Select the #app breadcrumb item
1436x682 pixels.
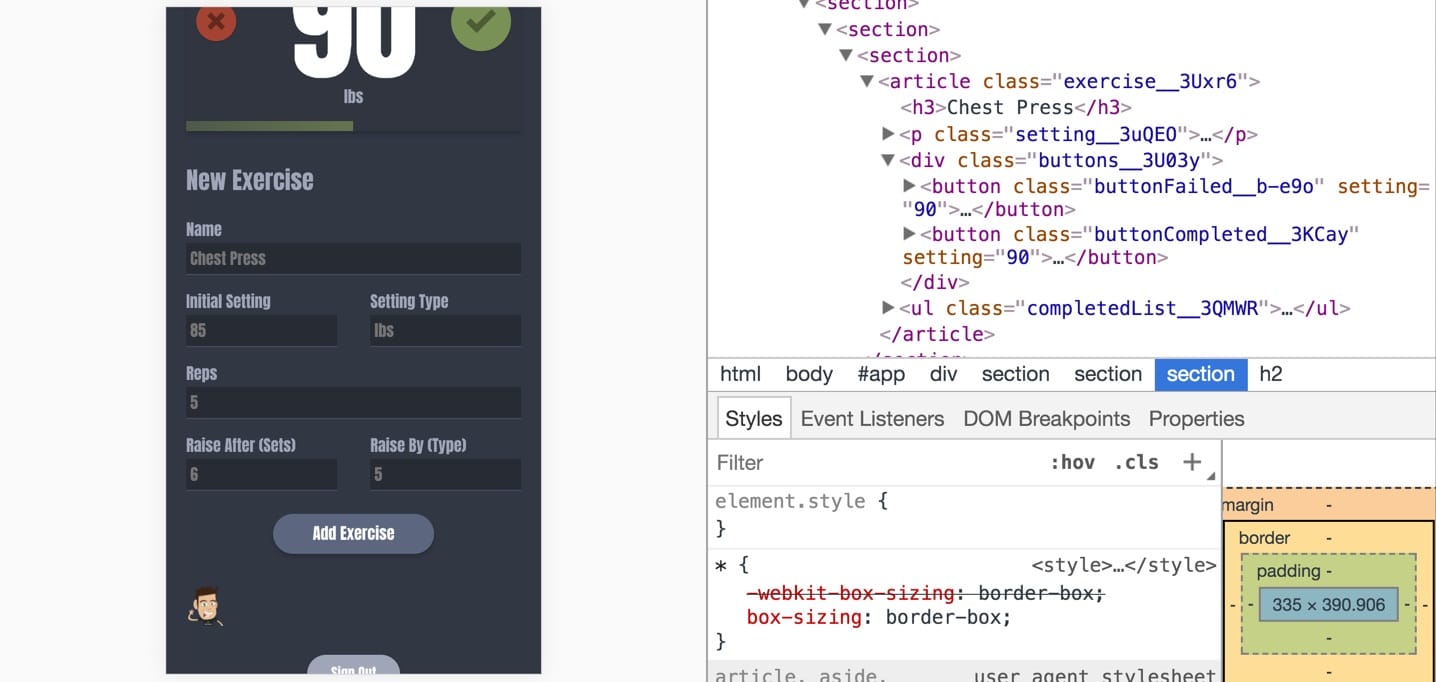coord(881,374)
